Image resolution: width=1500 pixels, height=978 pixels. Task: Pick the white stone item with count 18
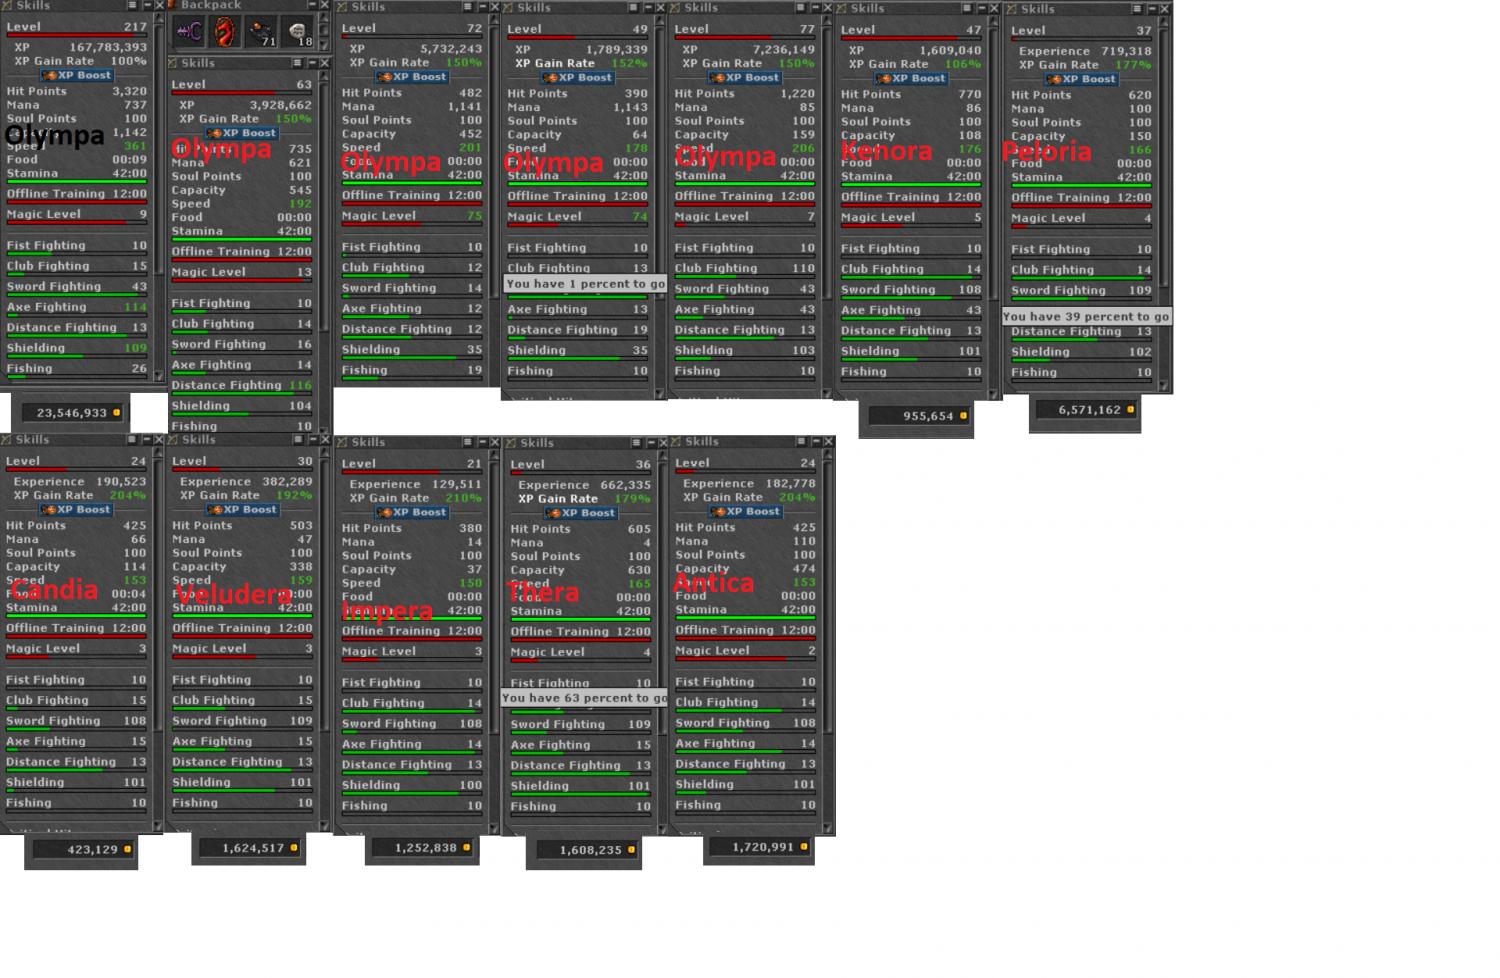click(x=298, y=33)
